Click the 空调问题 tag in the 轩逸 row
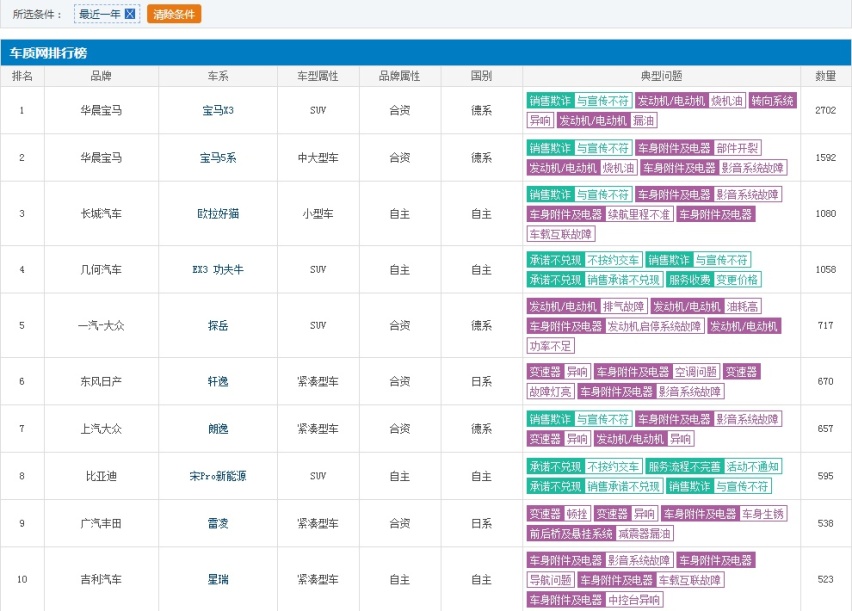852x611 pixels. click(x=696, y=372)
